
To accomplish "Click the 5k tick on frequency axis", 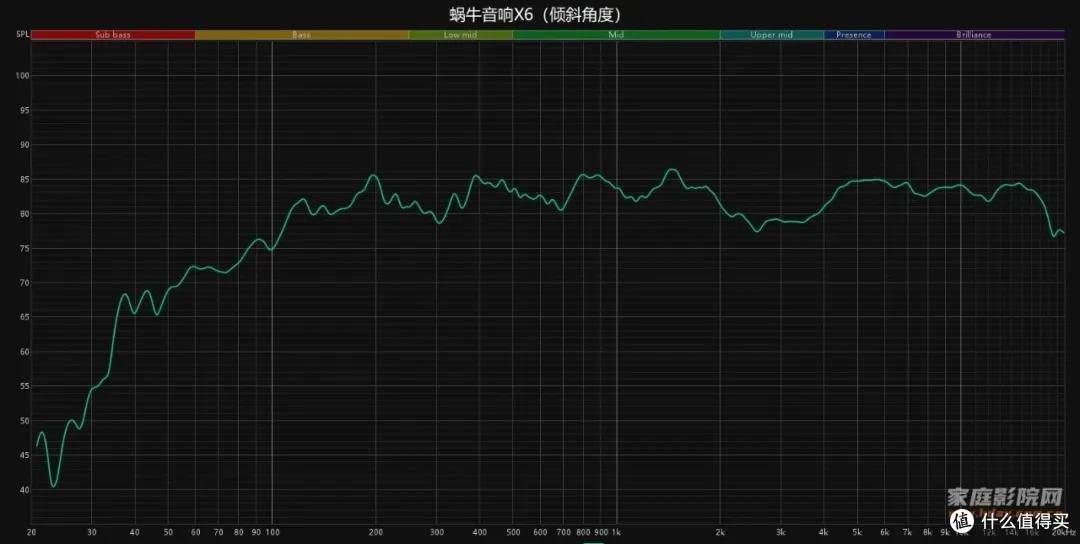I will pyautogui.click(x=858, y=532).
